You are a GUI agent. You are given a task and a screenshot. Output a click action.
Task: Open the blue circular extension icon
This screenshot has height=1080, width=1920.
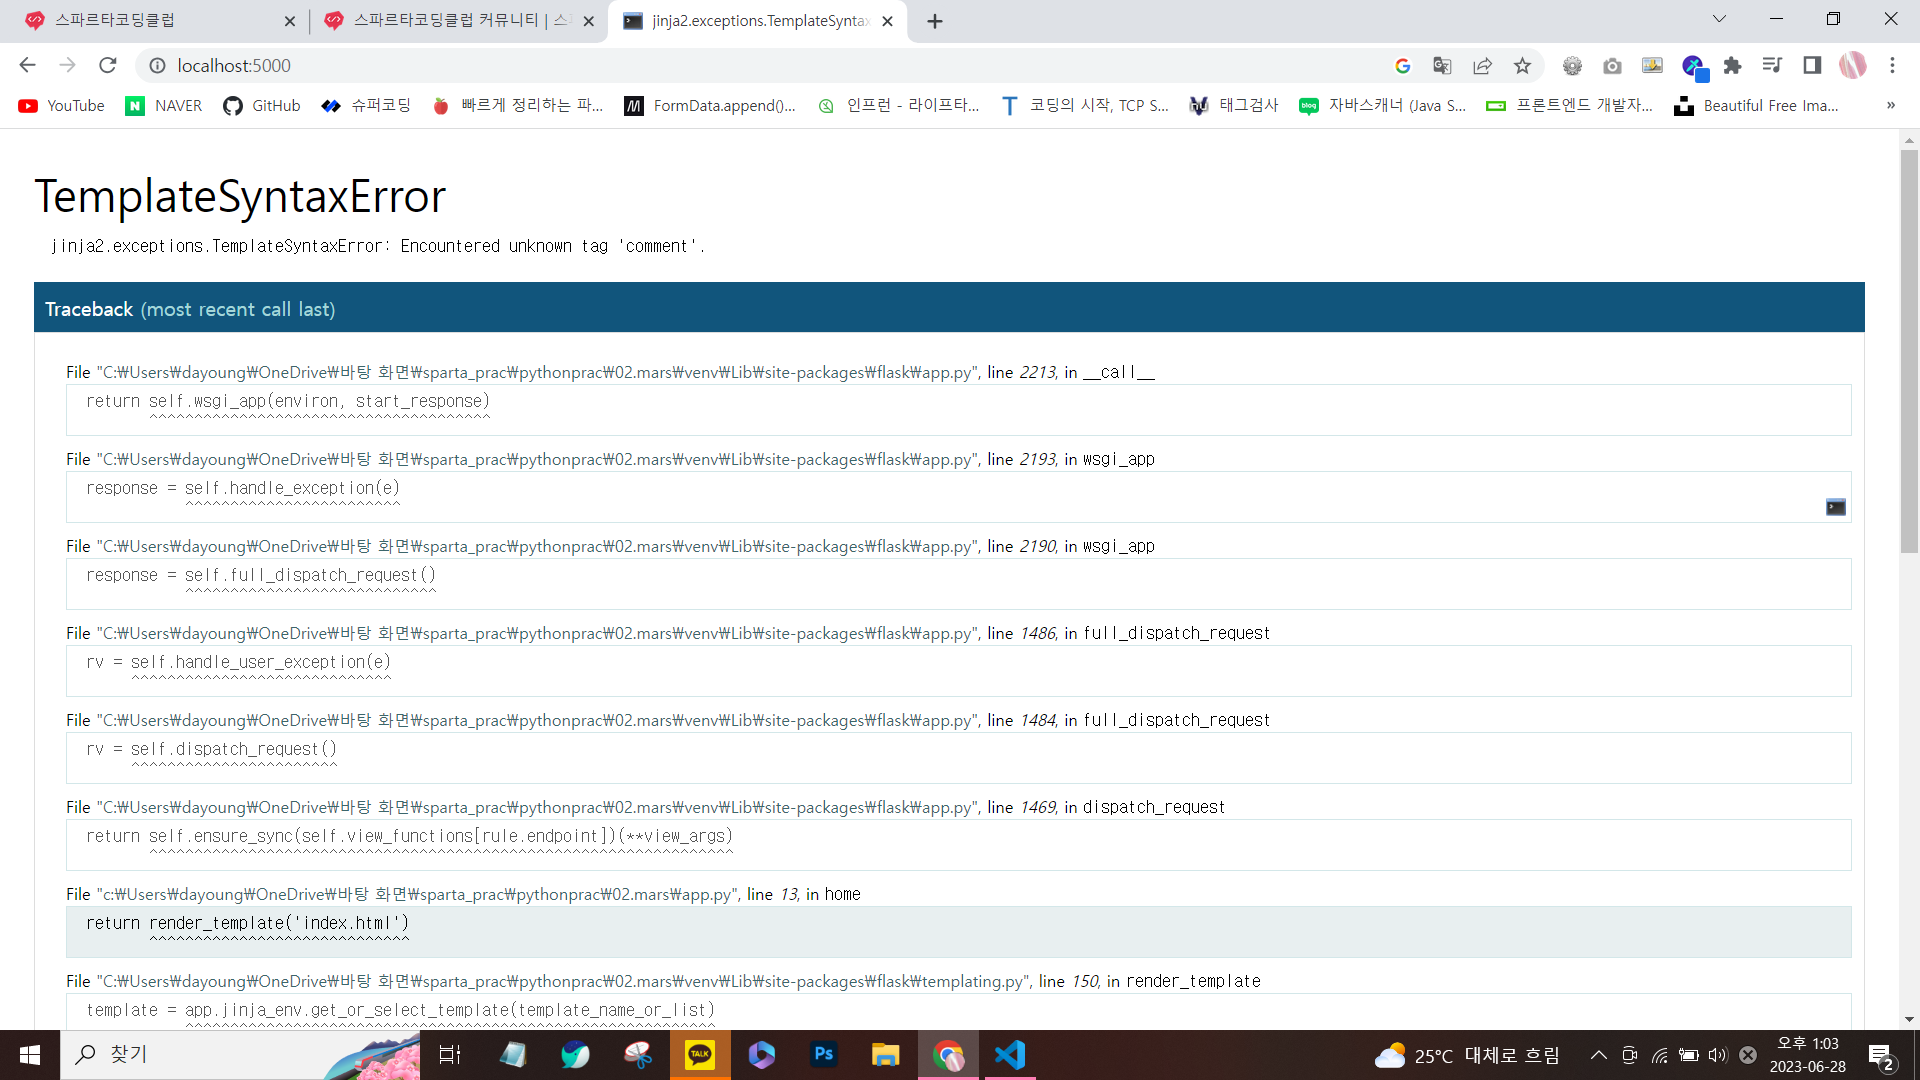point(1693,66)
